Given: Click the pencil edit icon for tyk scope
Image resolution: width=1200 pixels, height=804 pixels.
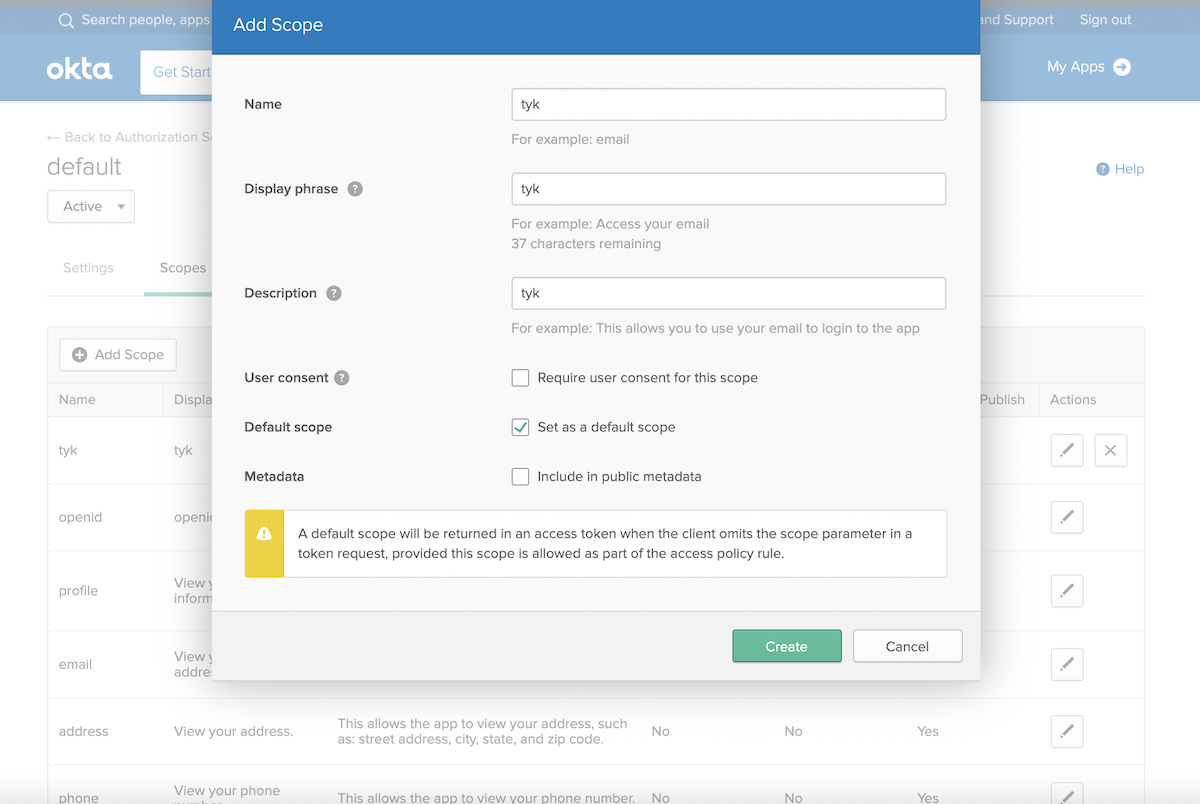Looking at the screenshot, I should pos(1067,451).
